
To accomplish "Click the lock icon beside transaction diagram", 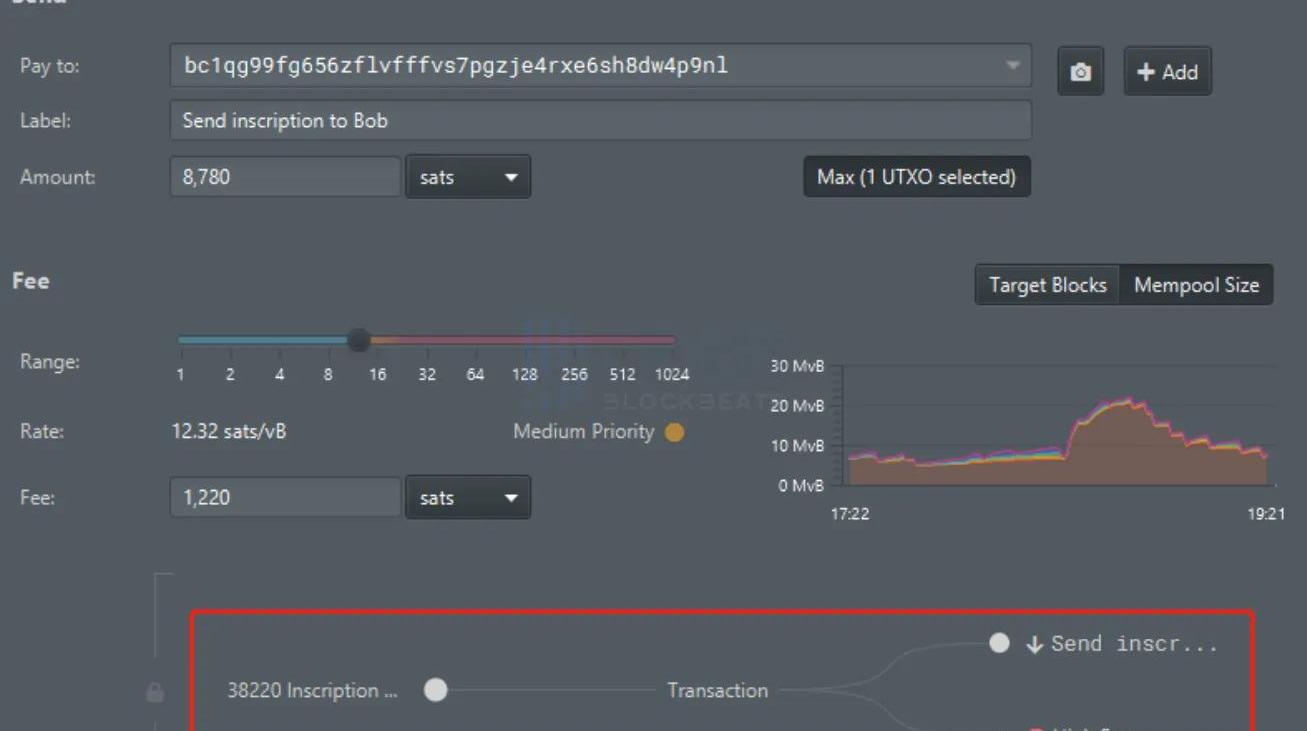I will [x=155, y=692].
